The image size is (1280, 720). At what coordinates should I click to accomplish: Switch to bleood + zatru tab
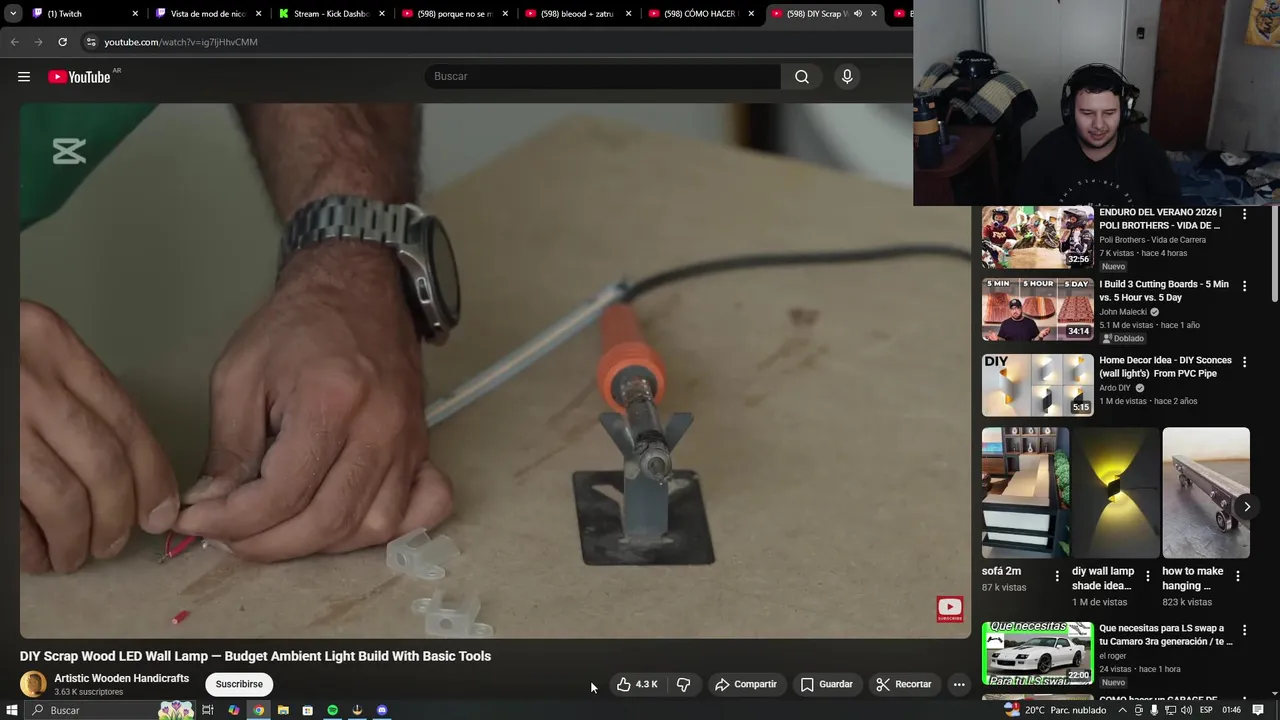(578, 14)
